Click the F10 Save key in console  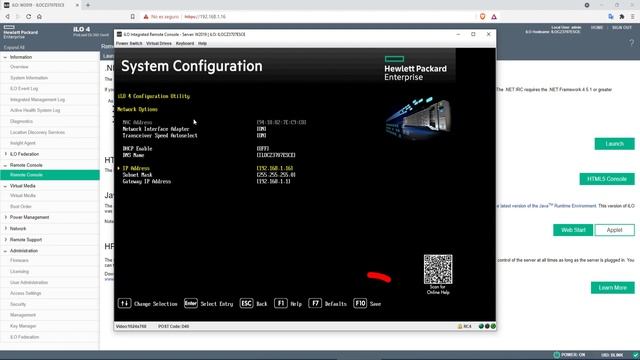pos(360,303)
